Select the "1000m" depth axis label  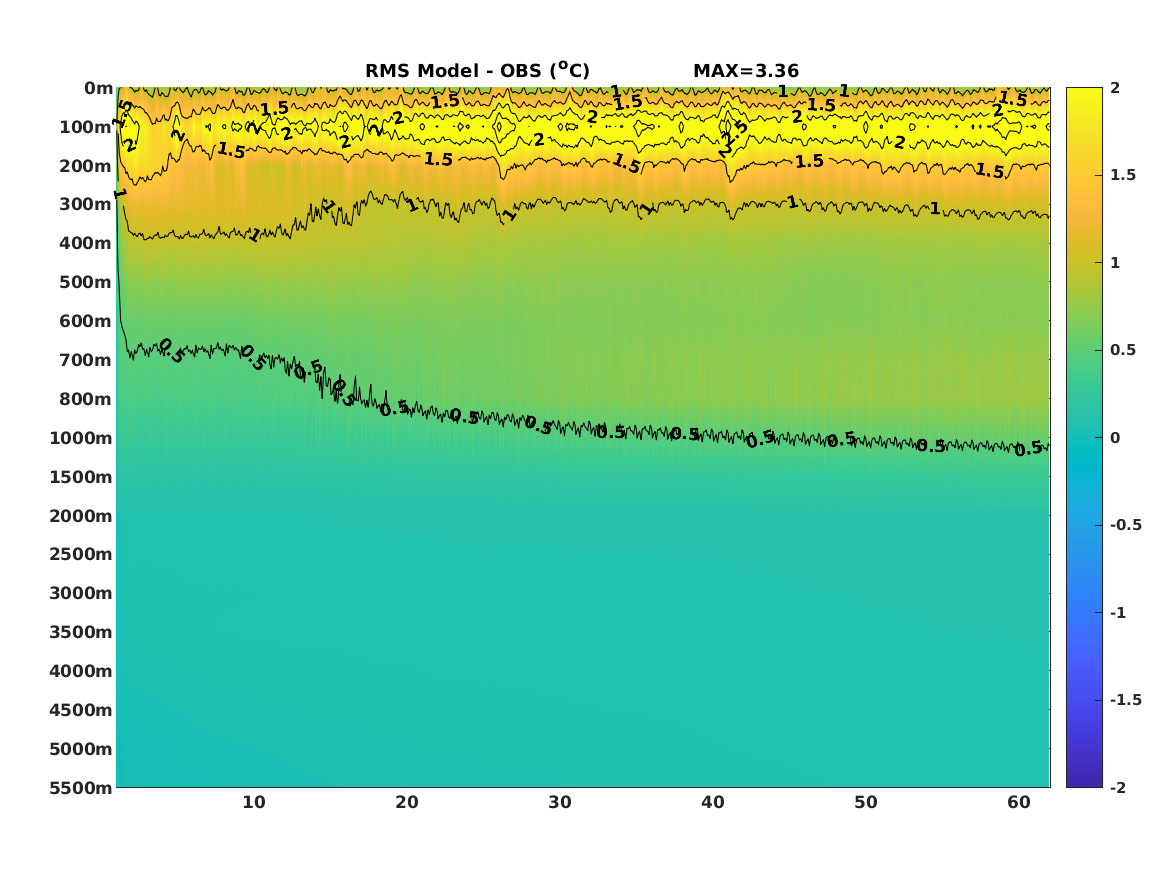tap(81, 438)
